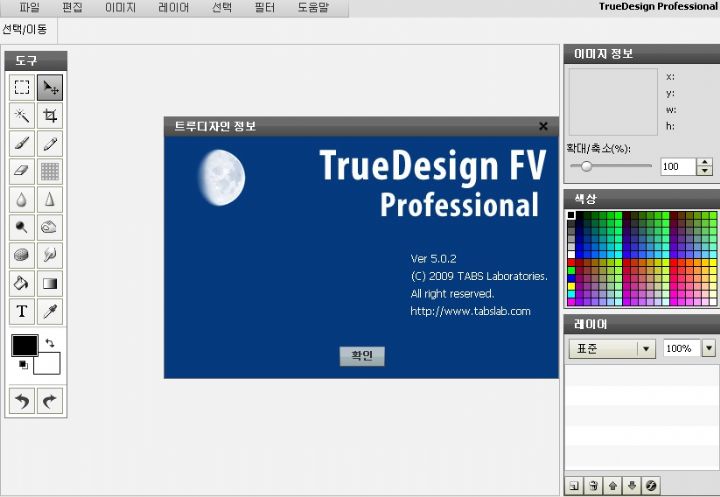720x497 pixels.
Task: Click the black foreground color swatch
Action: click(25, 345)
